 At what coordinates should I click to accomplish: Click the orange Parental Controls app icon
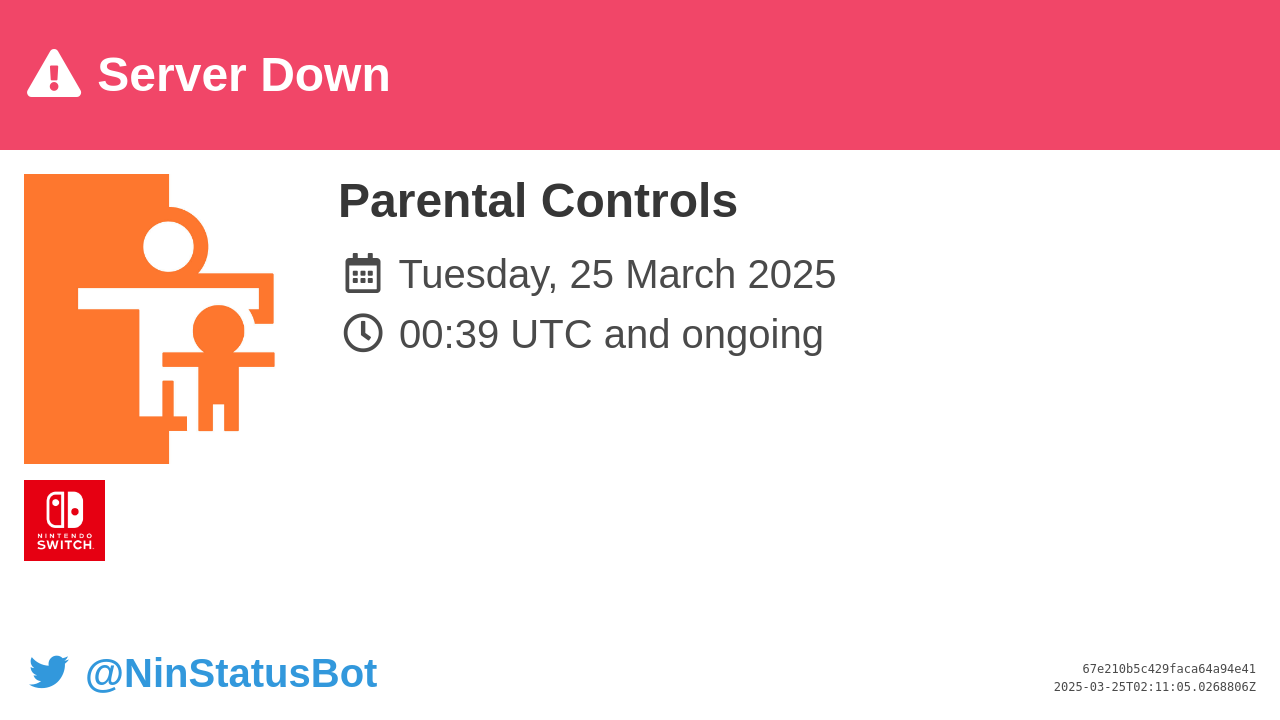coord(149,319)
